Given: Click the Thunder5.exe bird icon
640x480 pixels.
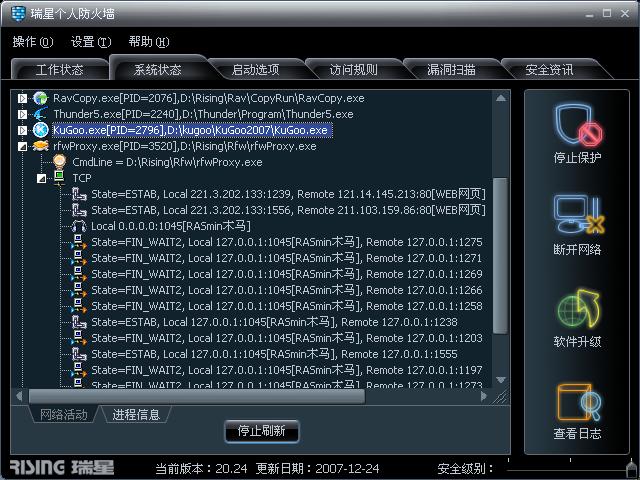Looking at the screenshot, I should click(x=40, y=114).
